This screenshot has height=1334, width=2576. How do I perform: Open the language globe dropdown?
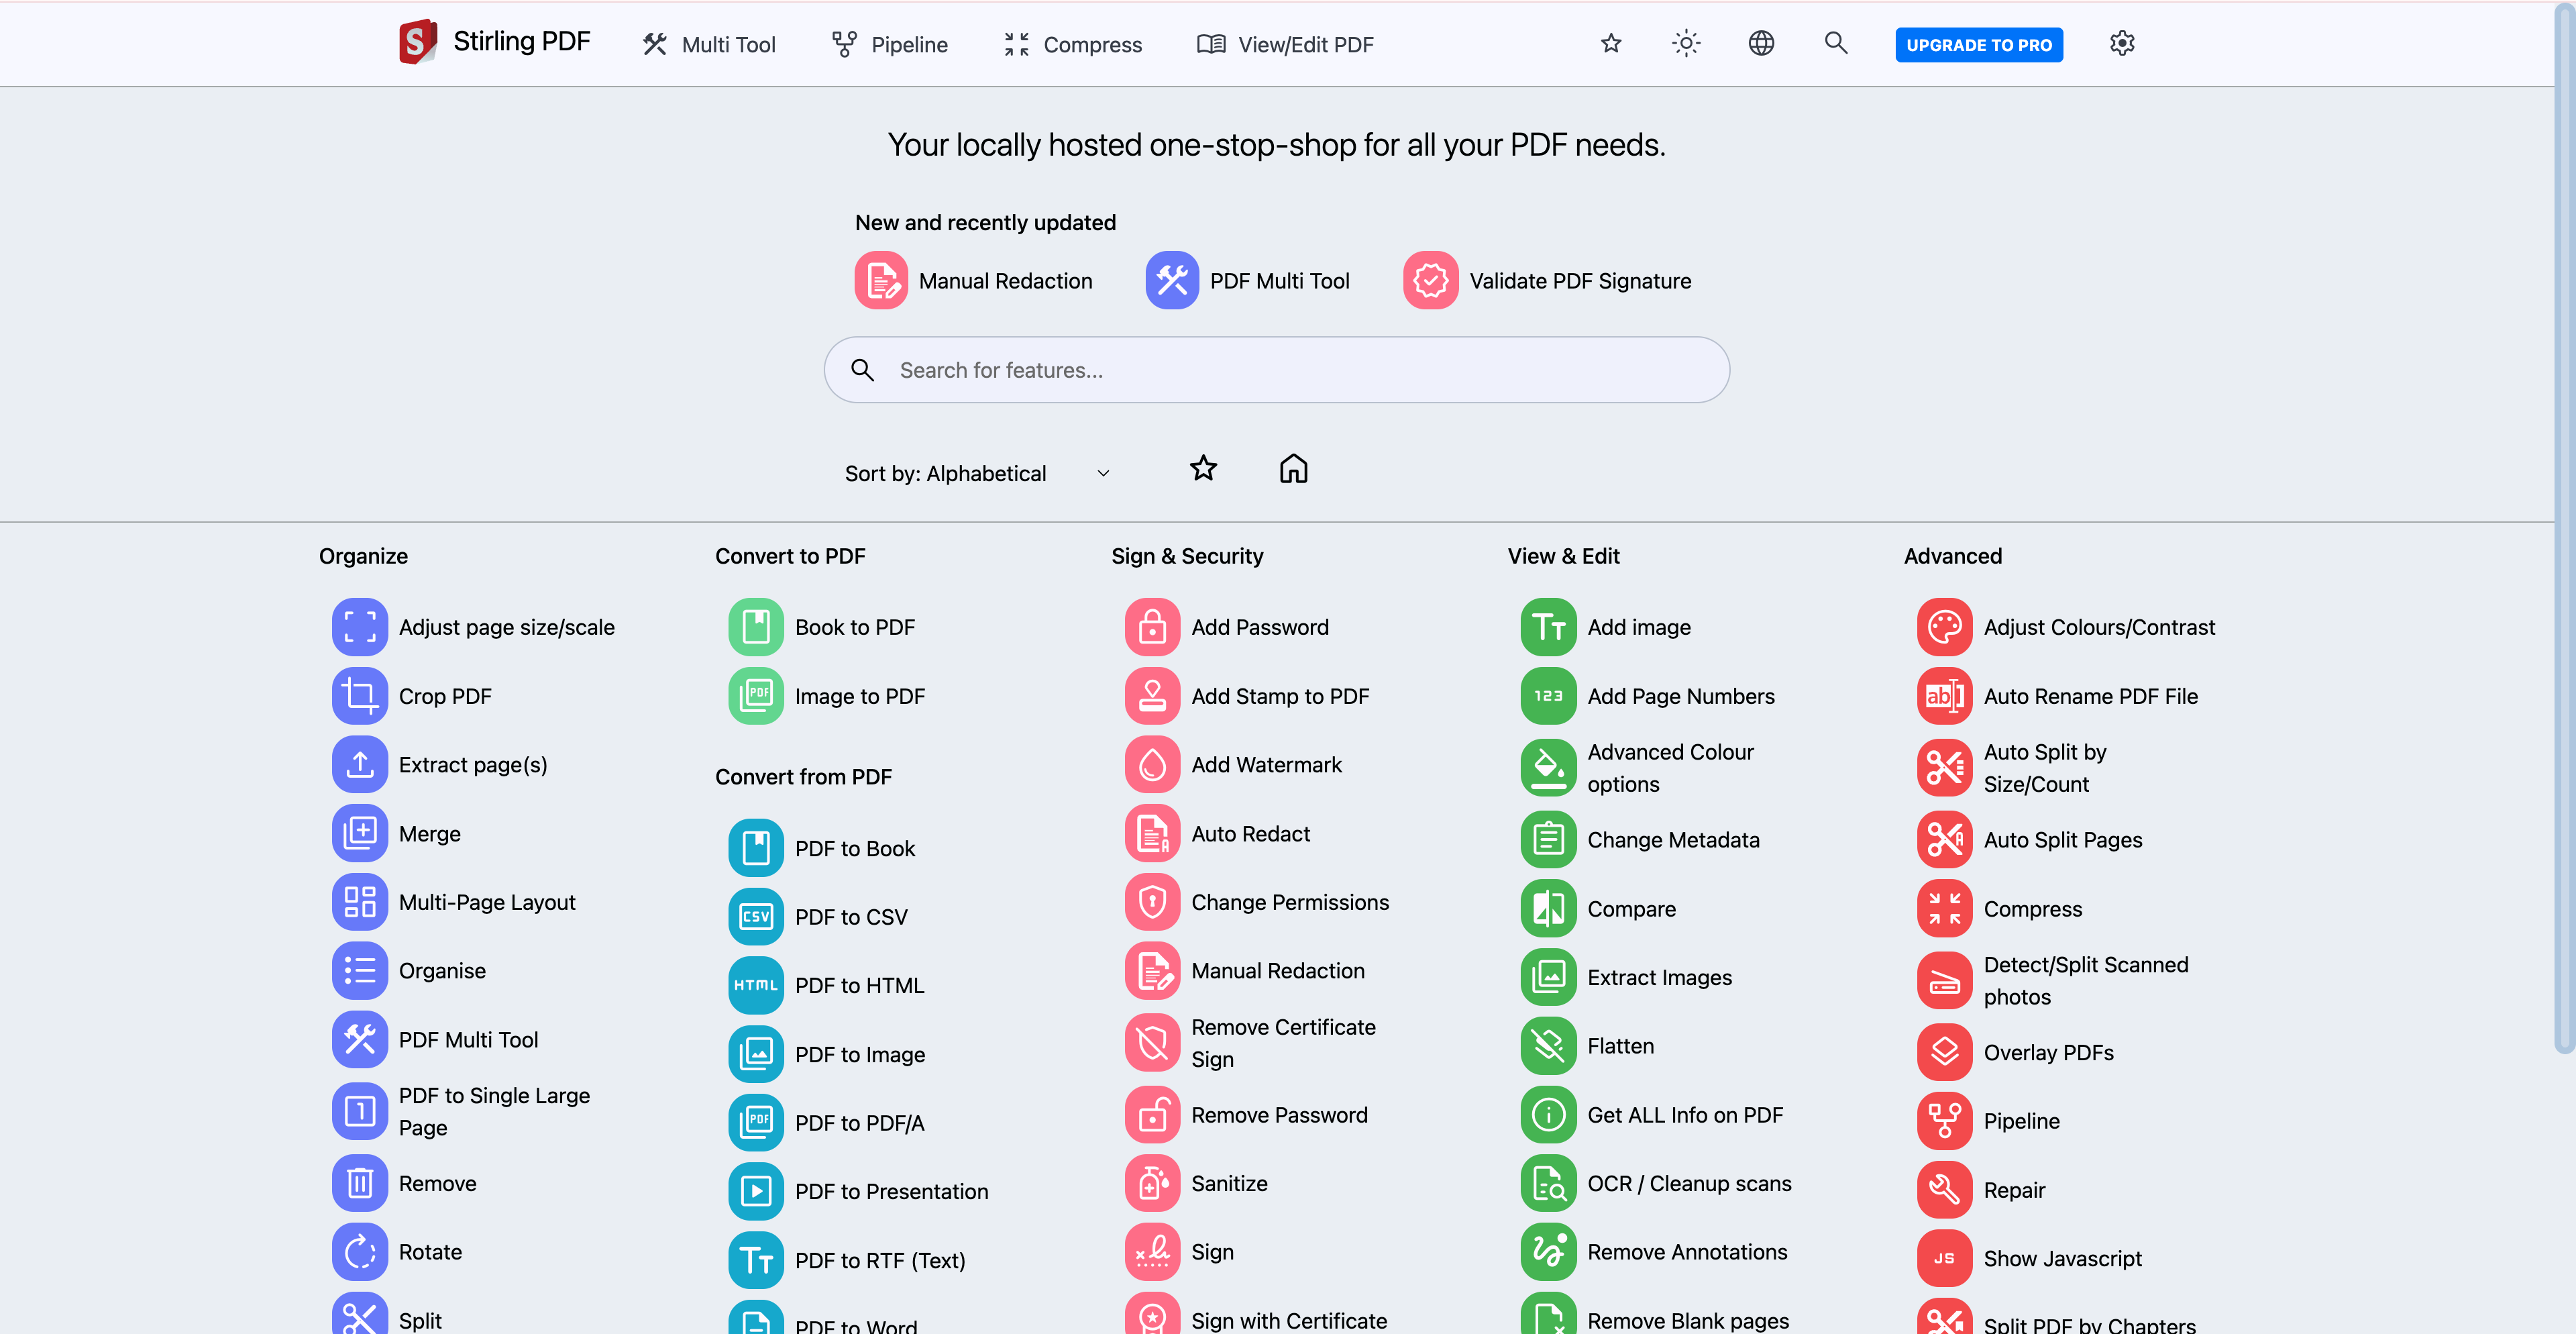pyautogui.click(x=1761, y=44)
